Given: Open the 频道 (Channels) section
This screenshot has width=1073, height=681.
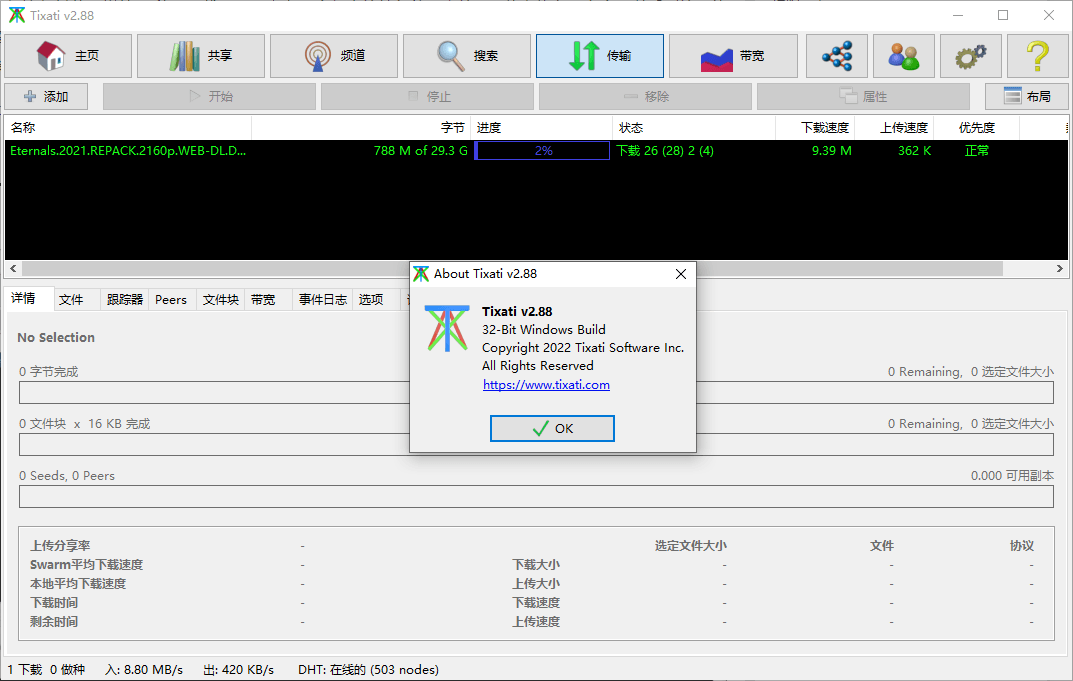Looking at the screenshot, I should [x=333, y=56].
